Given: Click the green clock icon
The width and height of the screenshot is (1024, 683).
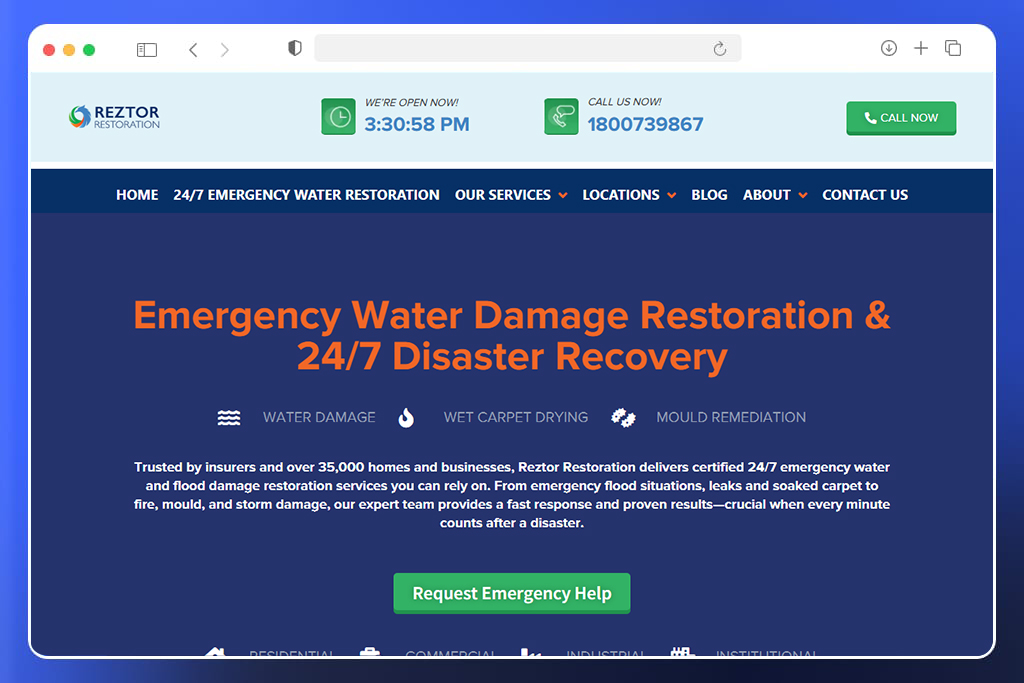Looking at the screenshot, I should pyautogui.click(x=338, y=117).
